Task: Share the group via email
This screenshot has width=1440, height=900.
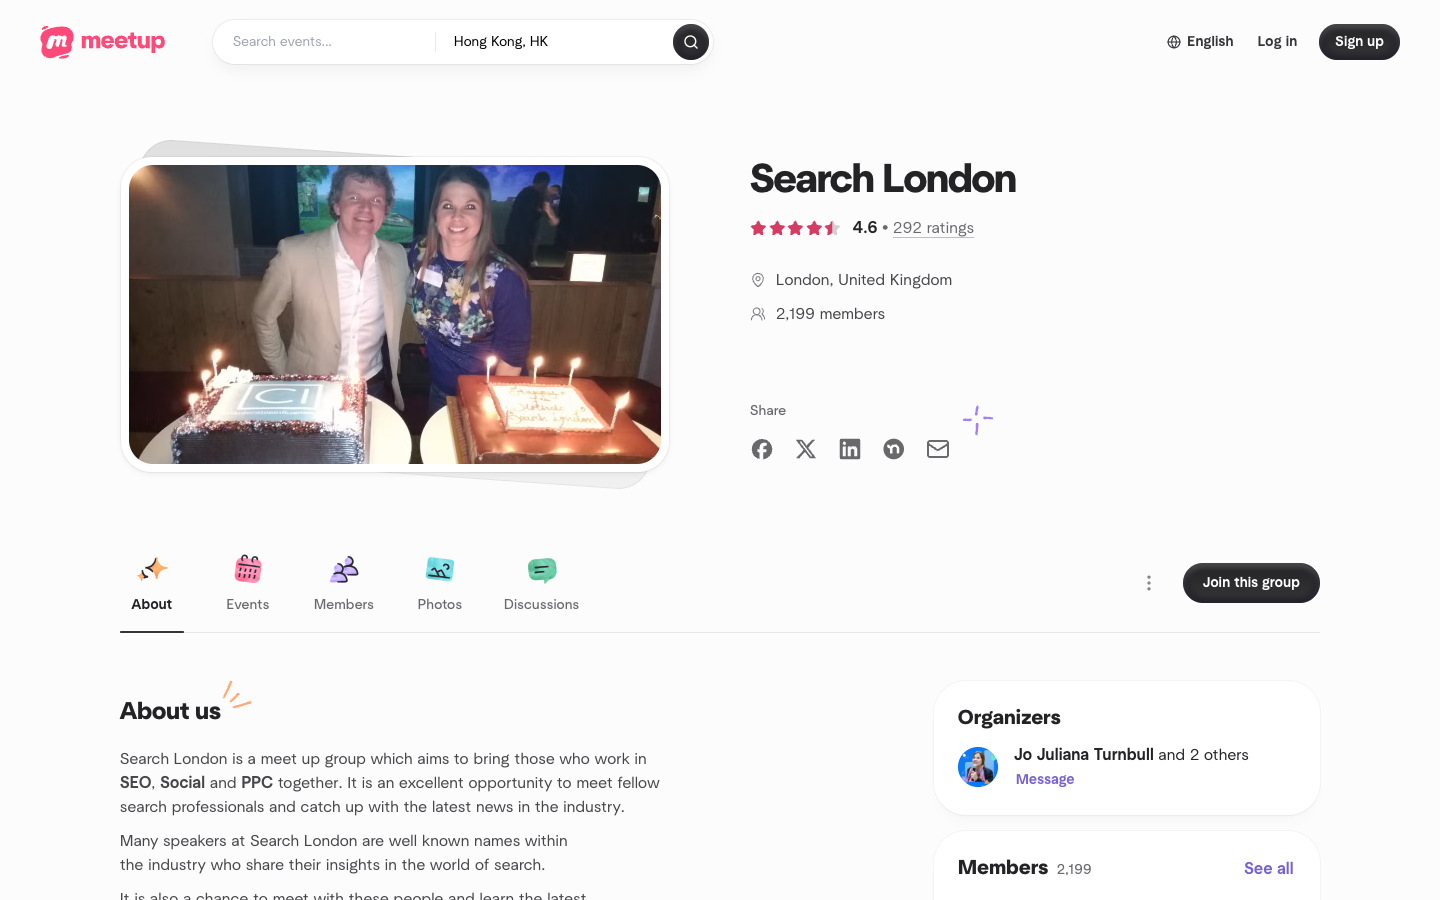Action: click(x=938, y=449)
